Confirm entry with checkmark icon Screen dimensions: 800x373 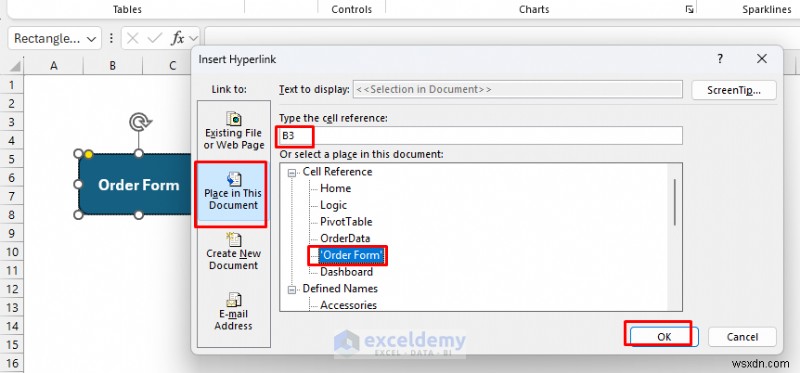coord(154,38)
